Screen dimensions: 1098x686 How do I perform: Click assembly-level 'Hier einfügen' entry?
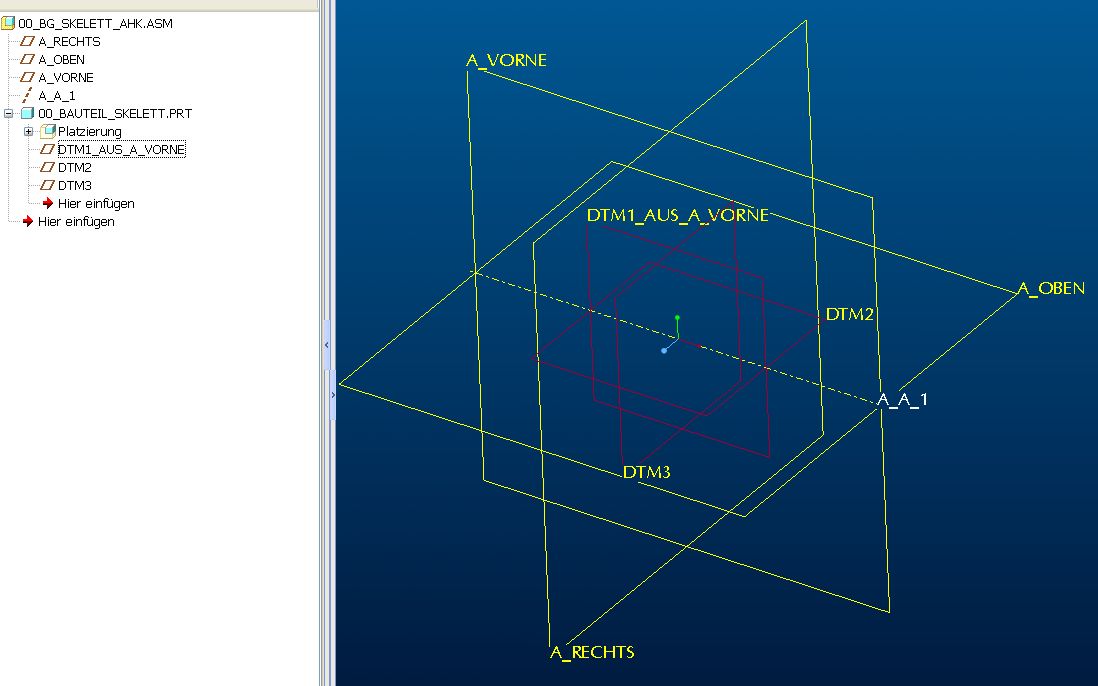pyautogui.click(x=76, y=222)
